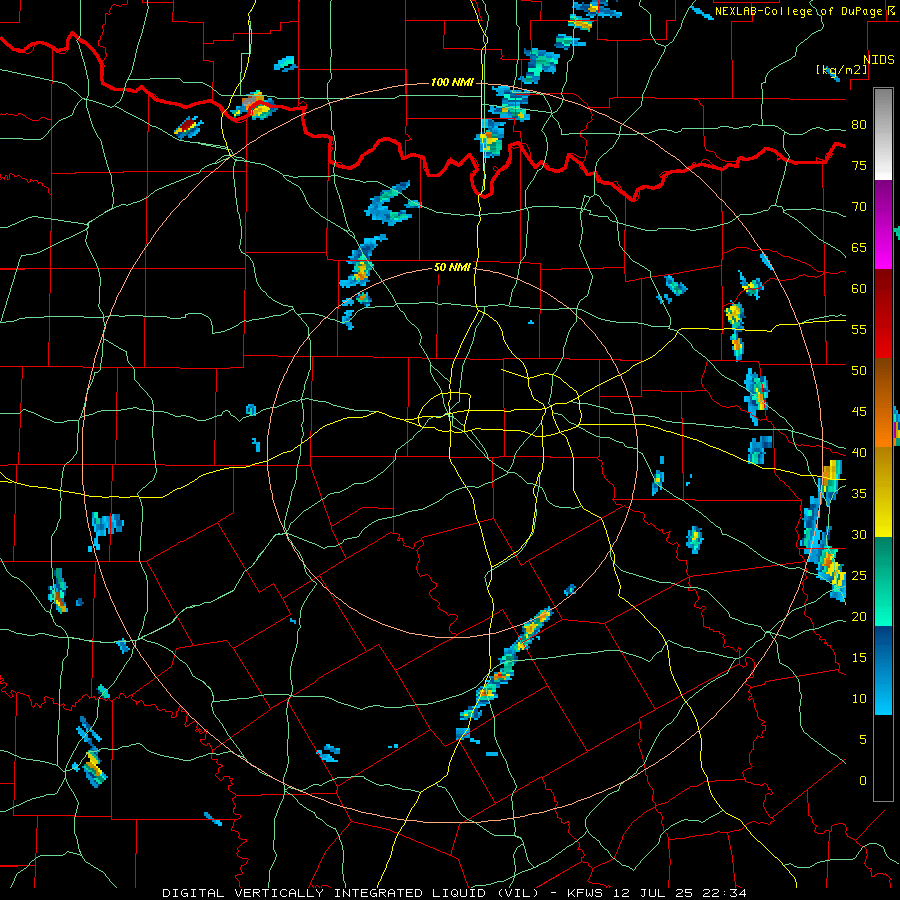Click the 60 value on the VIL scale

[859, 289]
